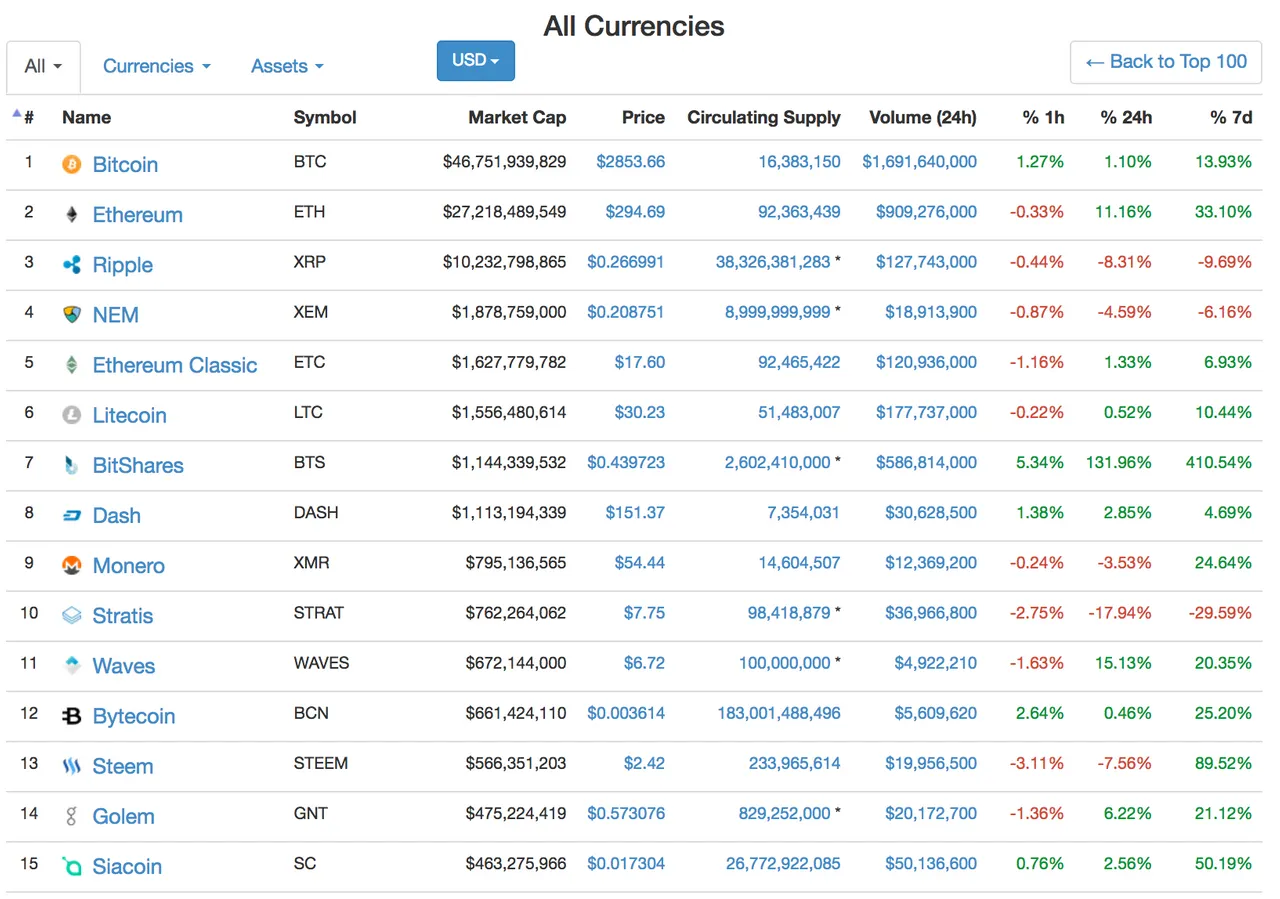Open the Litecoin name link
1280x899 pixels.
130,415
